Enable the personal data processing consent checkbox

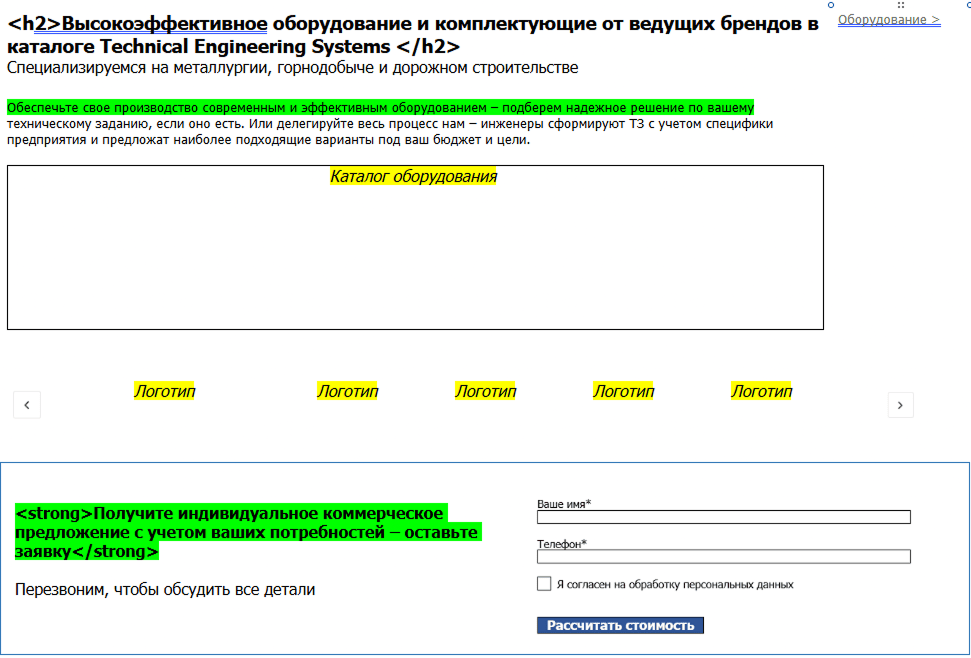pyautogui.click(x=543, y=582)
